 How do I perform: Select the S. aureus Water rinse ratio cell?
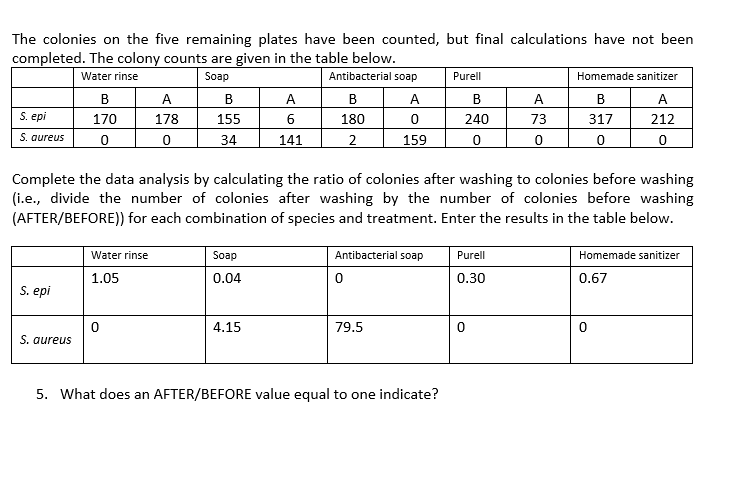tap(144, 340)
